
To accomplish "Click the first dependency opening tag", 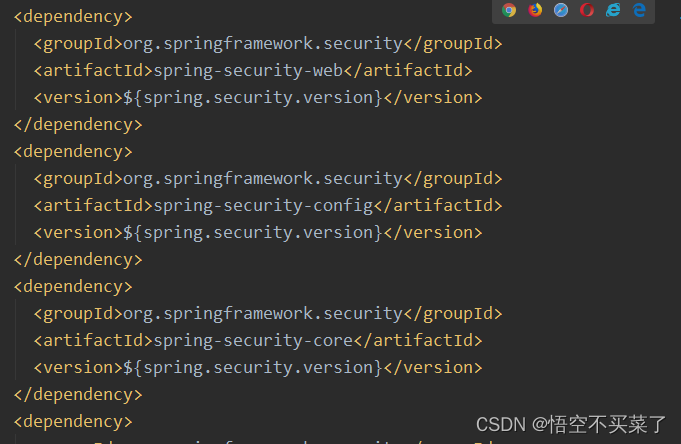I will 72,16.
